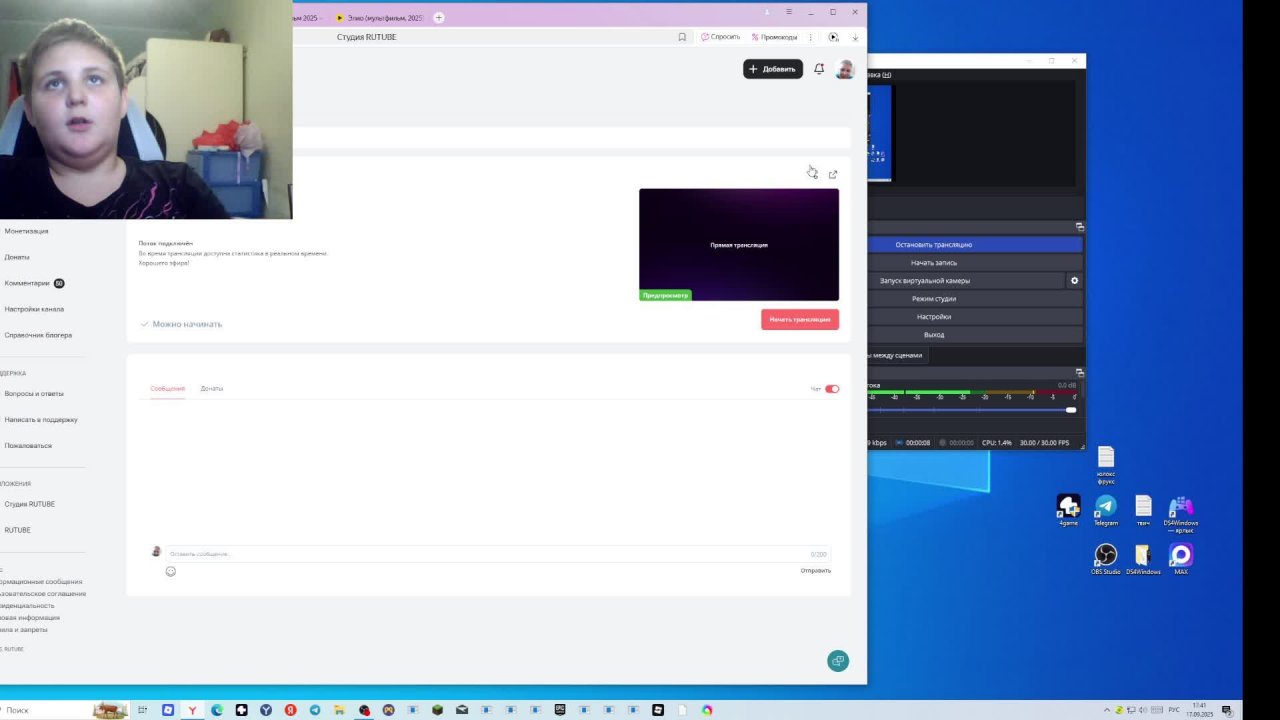Open Yandex Browser from the taskbar

pos(192,710)
